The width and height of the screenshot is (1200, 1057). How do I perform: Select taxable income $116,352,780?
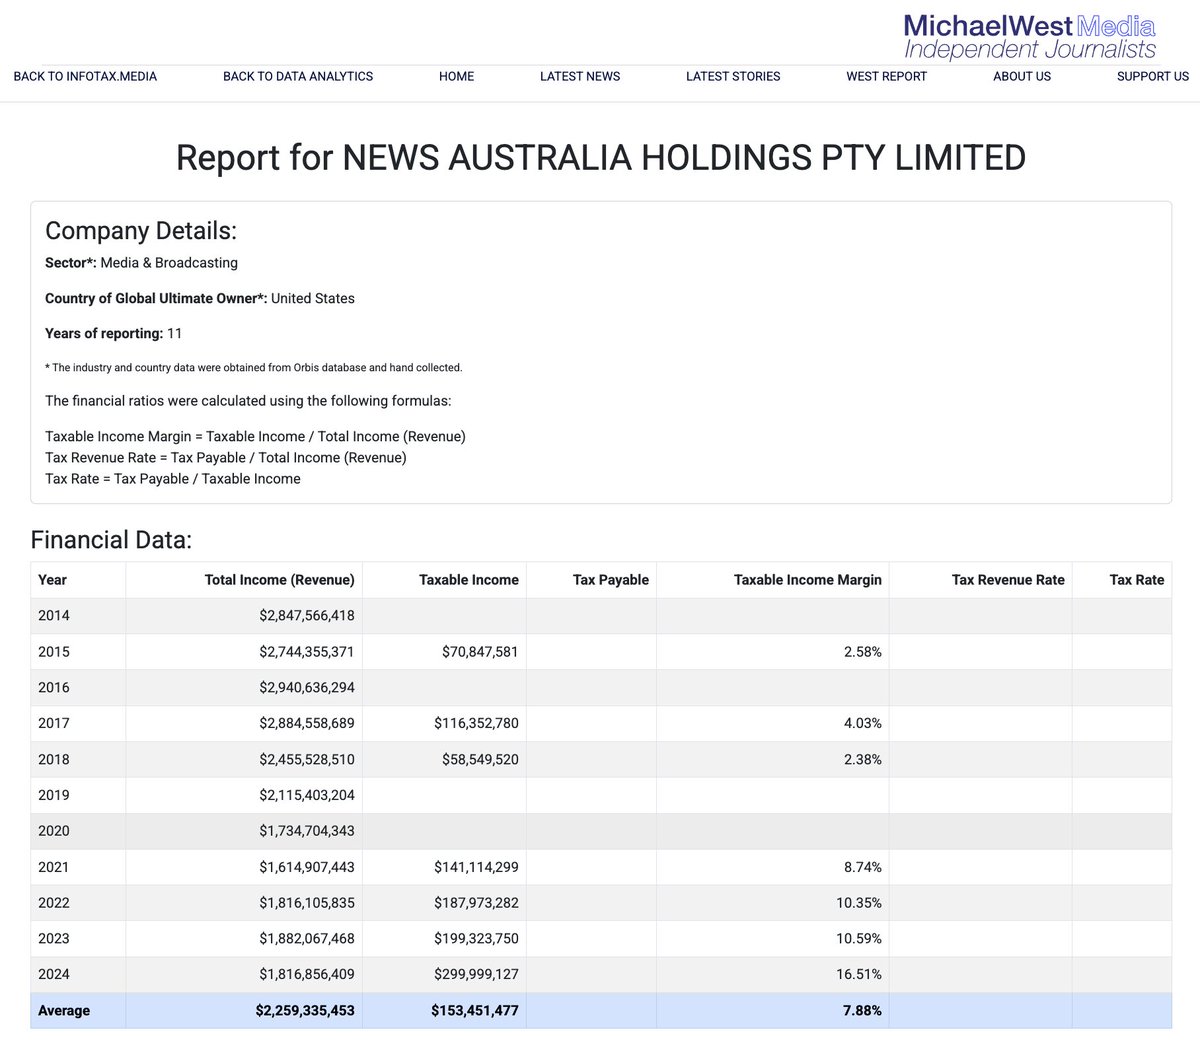444,723
